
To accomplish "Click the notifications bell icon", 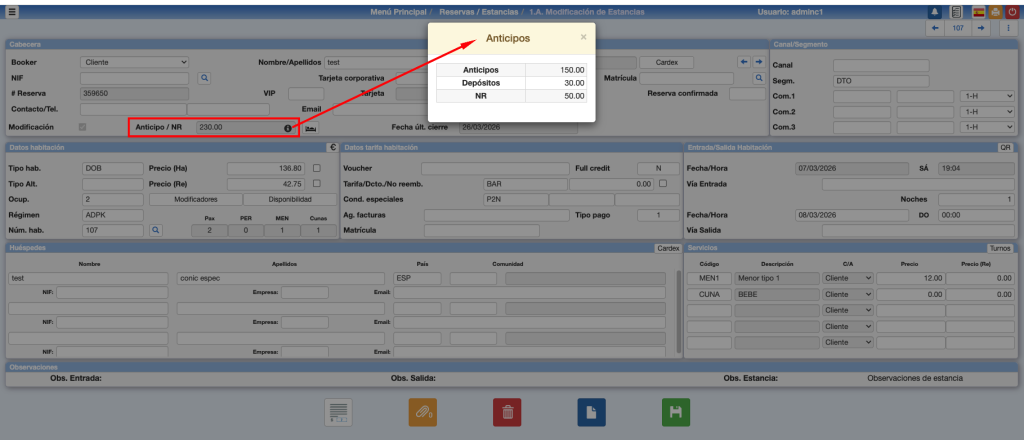I will 935,12.
